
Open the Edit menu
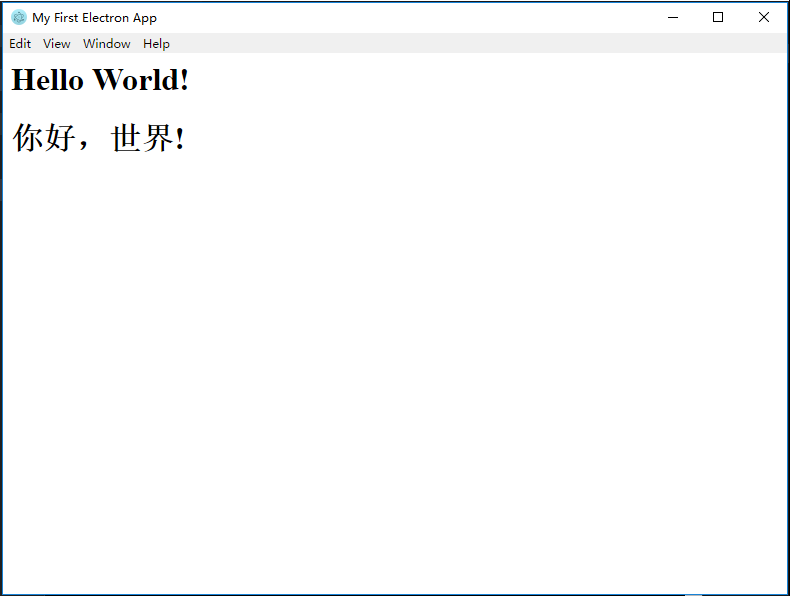point(20,44)
